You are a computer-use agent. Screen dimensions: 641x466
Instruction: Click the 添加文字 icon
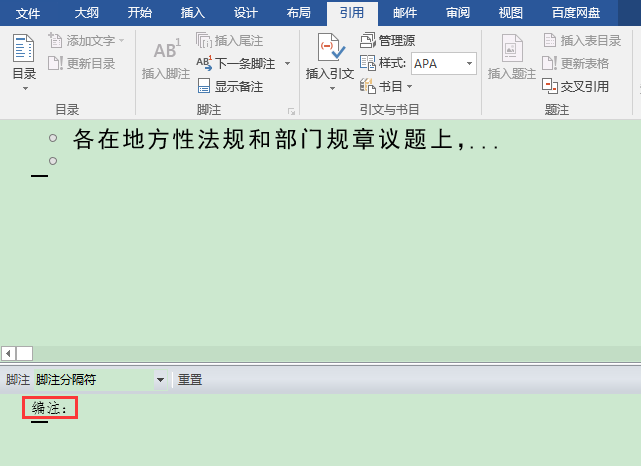[55, 40]
